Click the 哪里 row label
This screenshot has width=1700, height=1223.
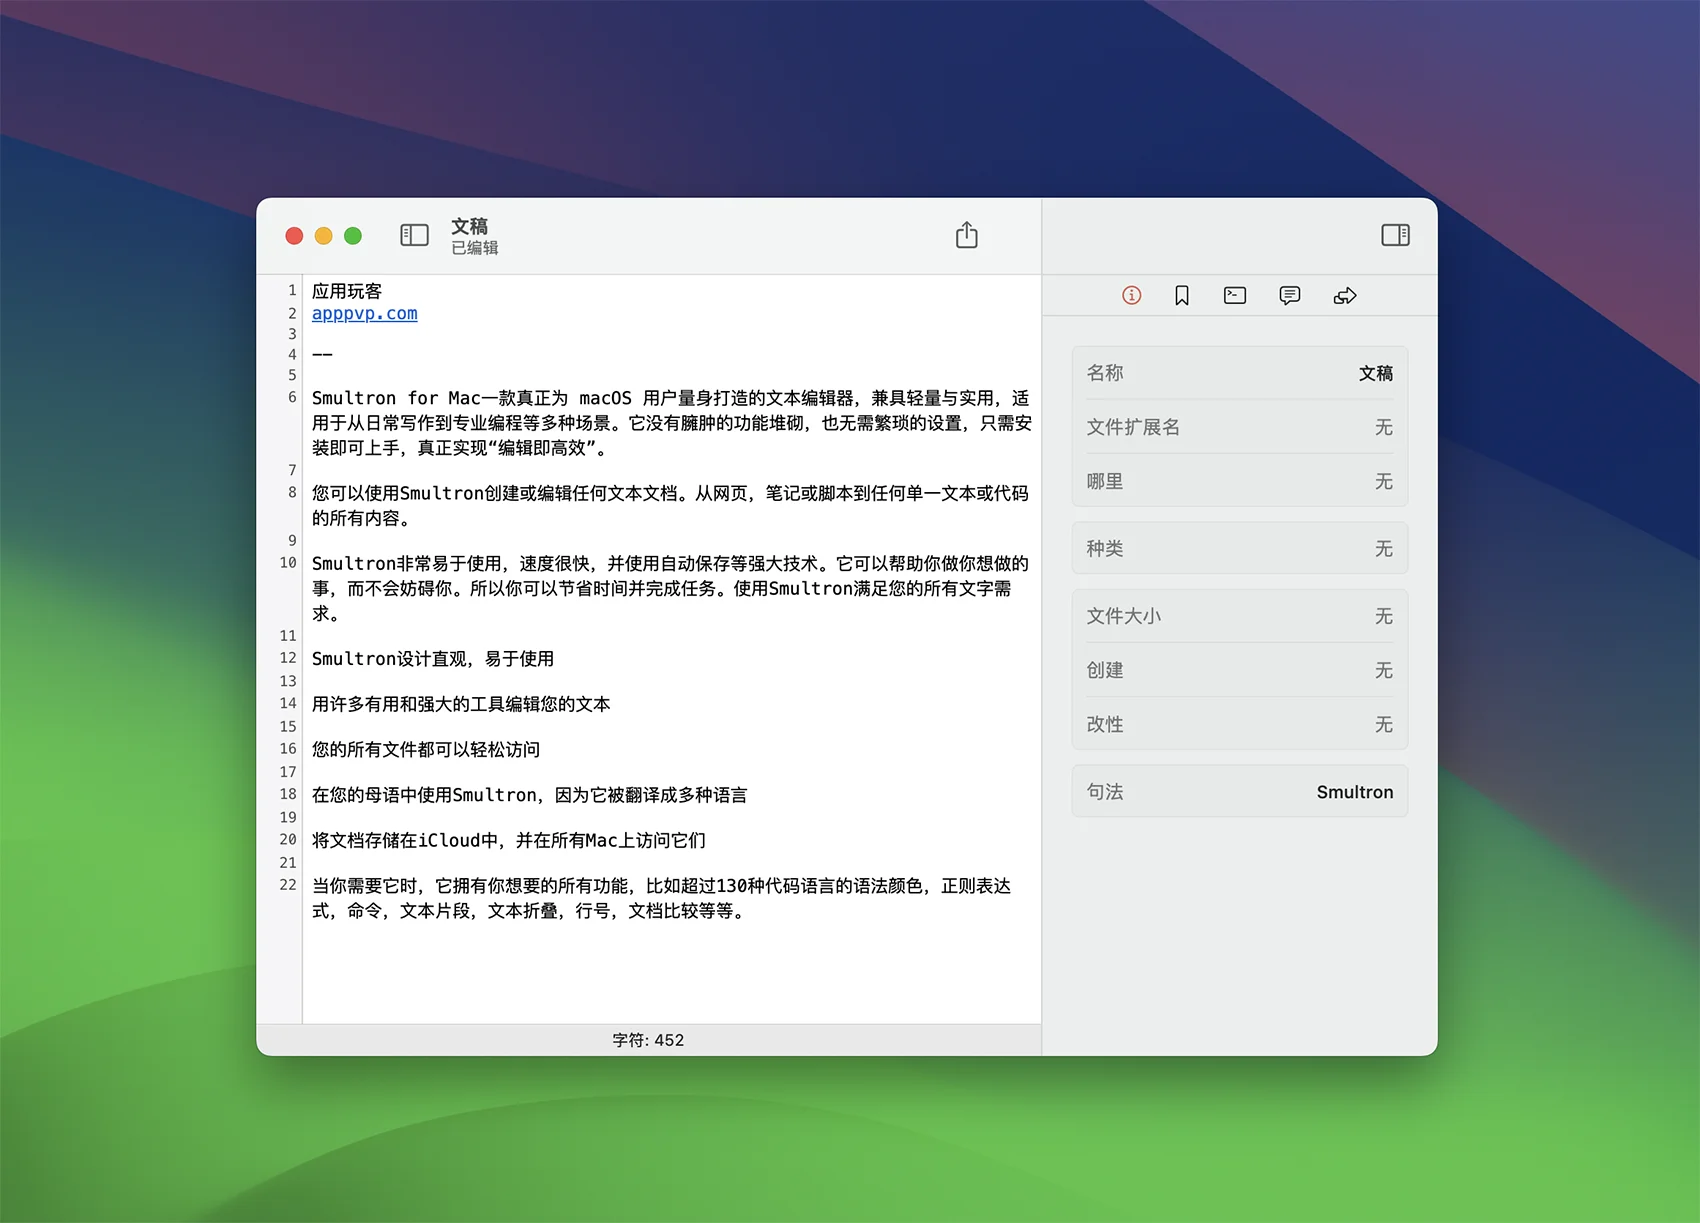pyautogui.click(x=1105, y=481)
